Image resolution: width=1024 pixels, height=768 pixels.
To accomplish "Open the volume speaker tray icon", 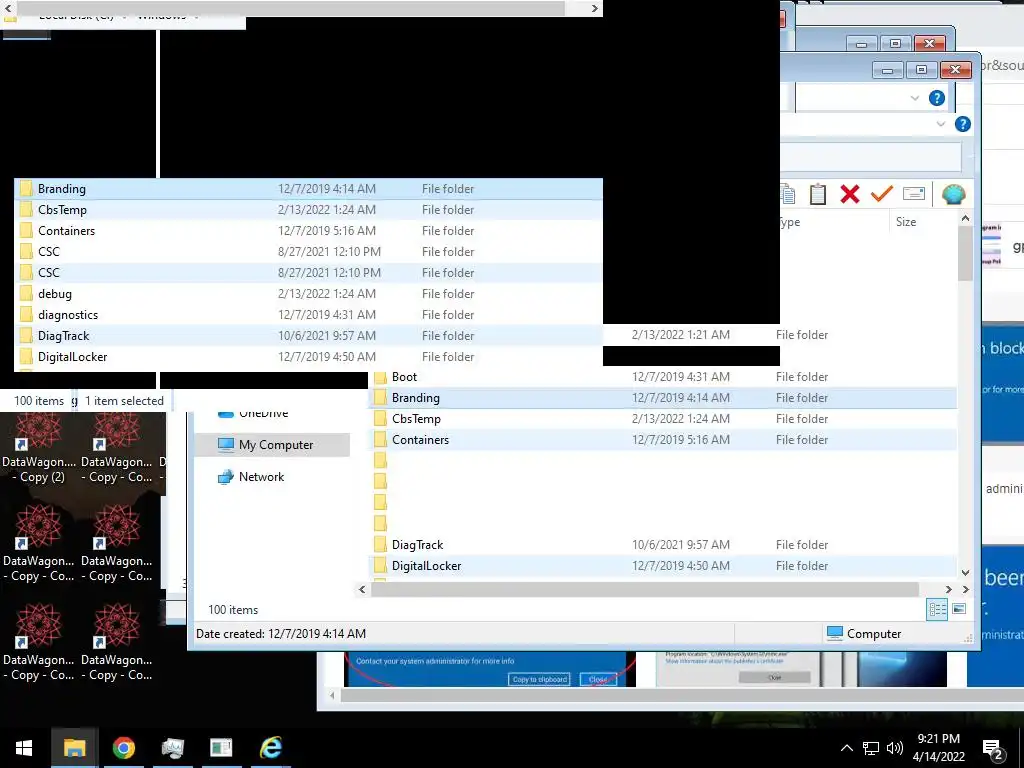I will coord(894,748).
